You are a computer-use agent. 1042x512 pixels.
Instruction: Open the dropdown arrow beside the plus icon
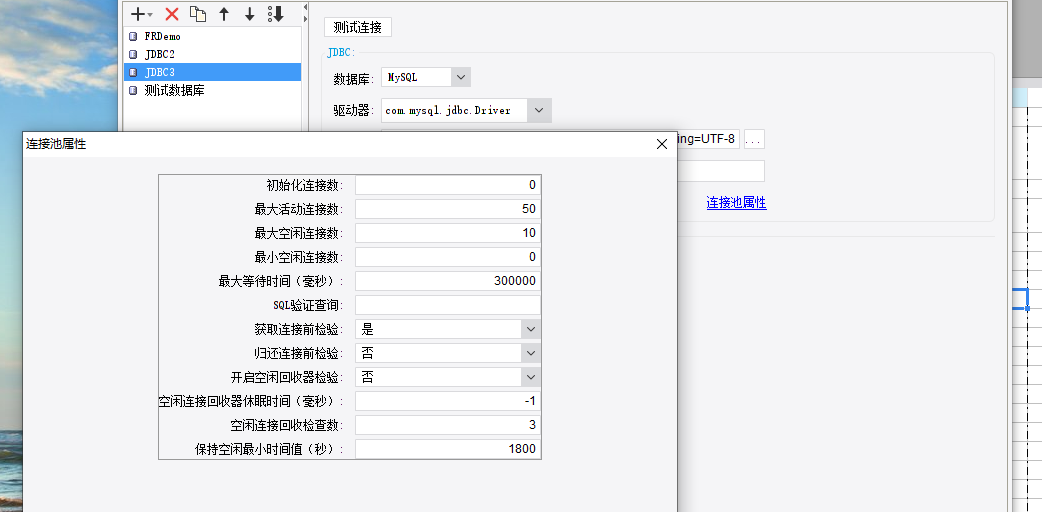[x=150, y=15]
